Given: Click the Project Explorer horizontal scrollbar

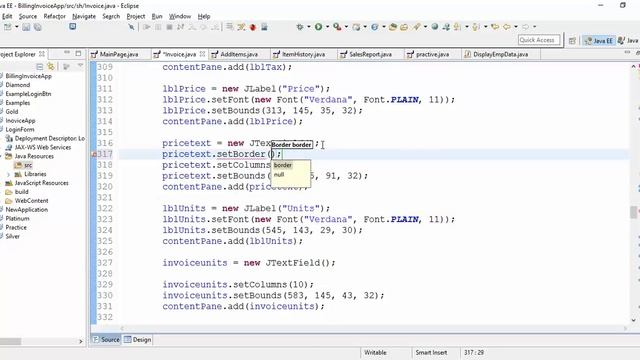Looking at the screenshot, I should pyautogui.click(x=10, y=341).
